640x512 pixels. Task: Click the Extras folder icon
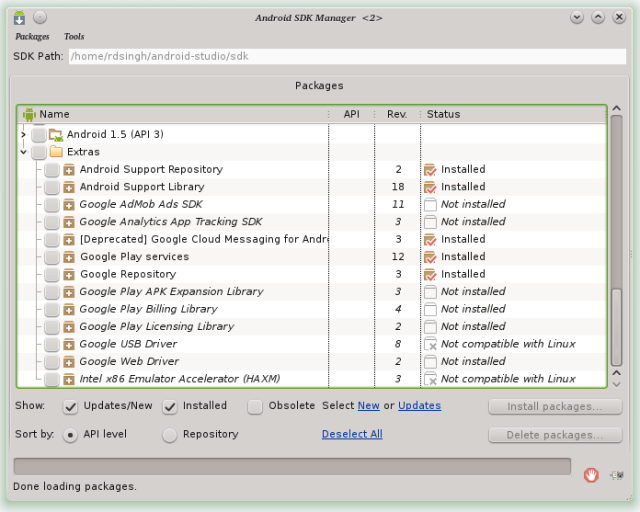point(56,152)
